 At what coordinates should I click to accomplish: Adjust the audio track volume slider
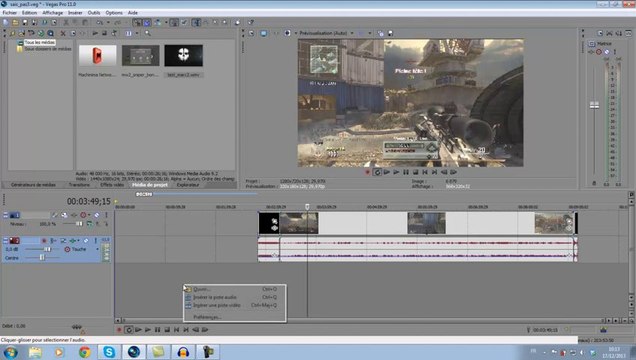[x=47, y=249]
